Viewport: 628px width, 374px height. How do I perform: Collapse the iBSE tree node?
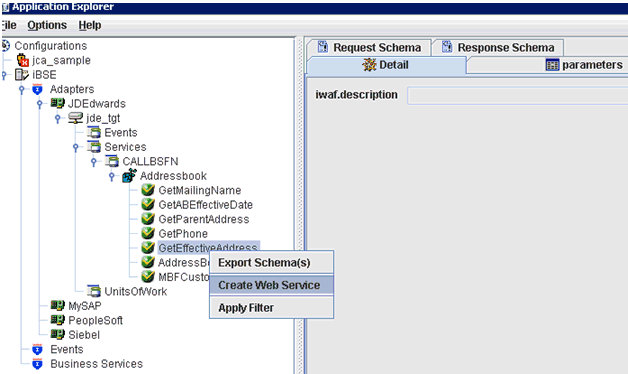point(4,75)
